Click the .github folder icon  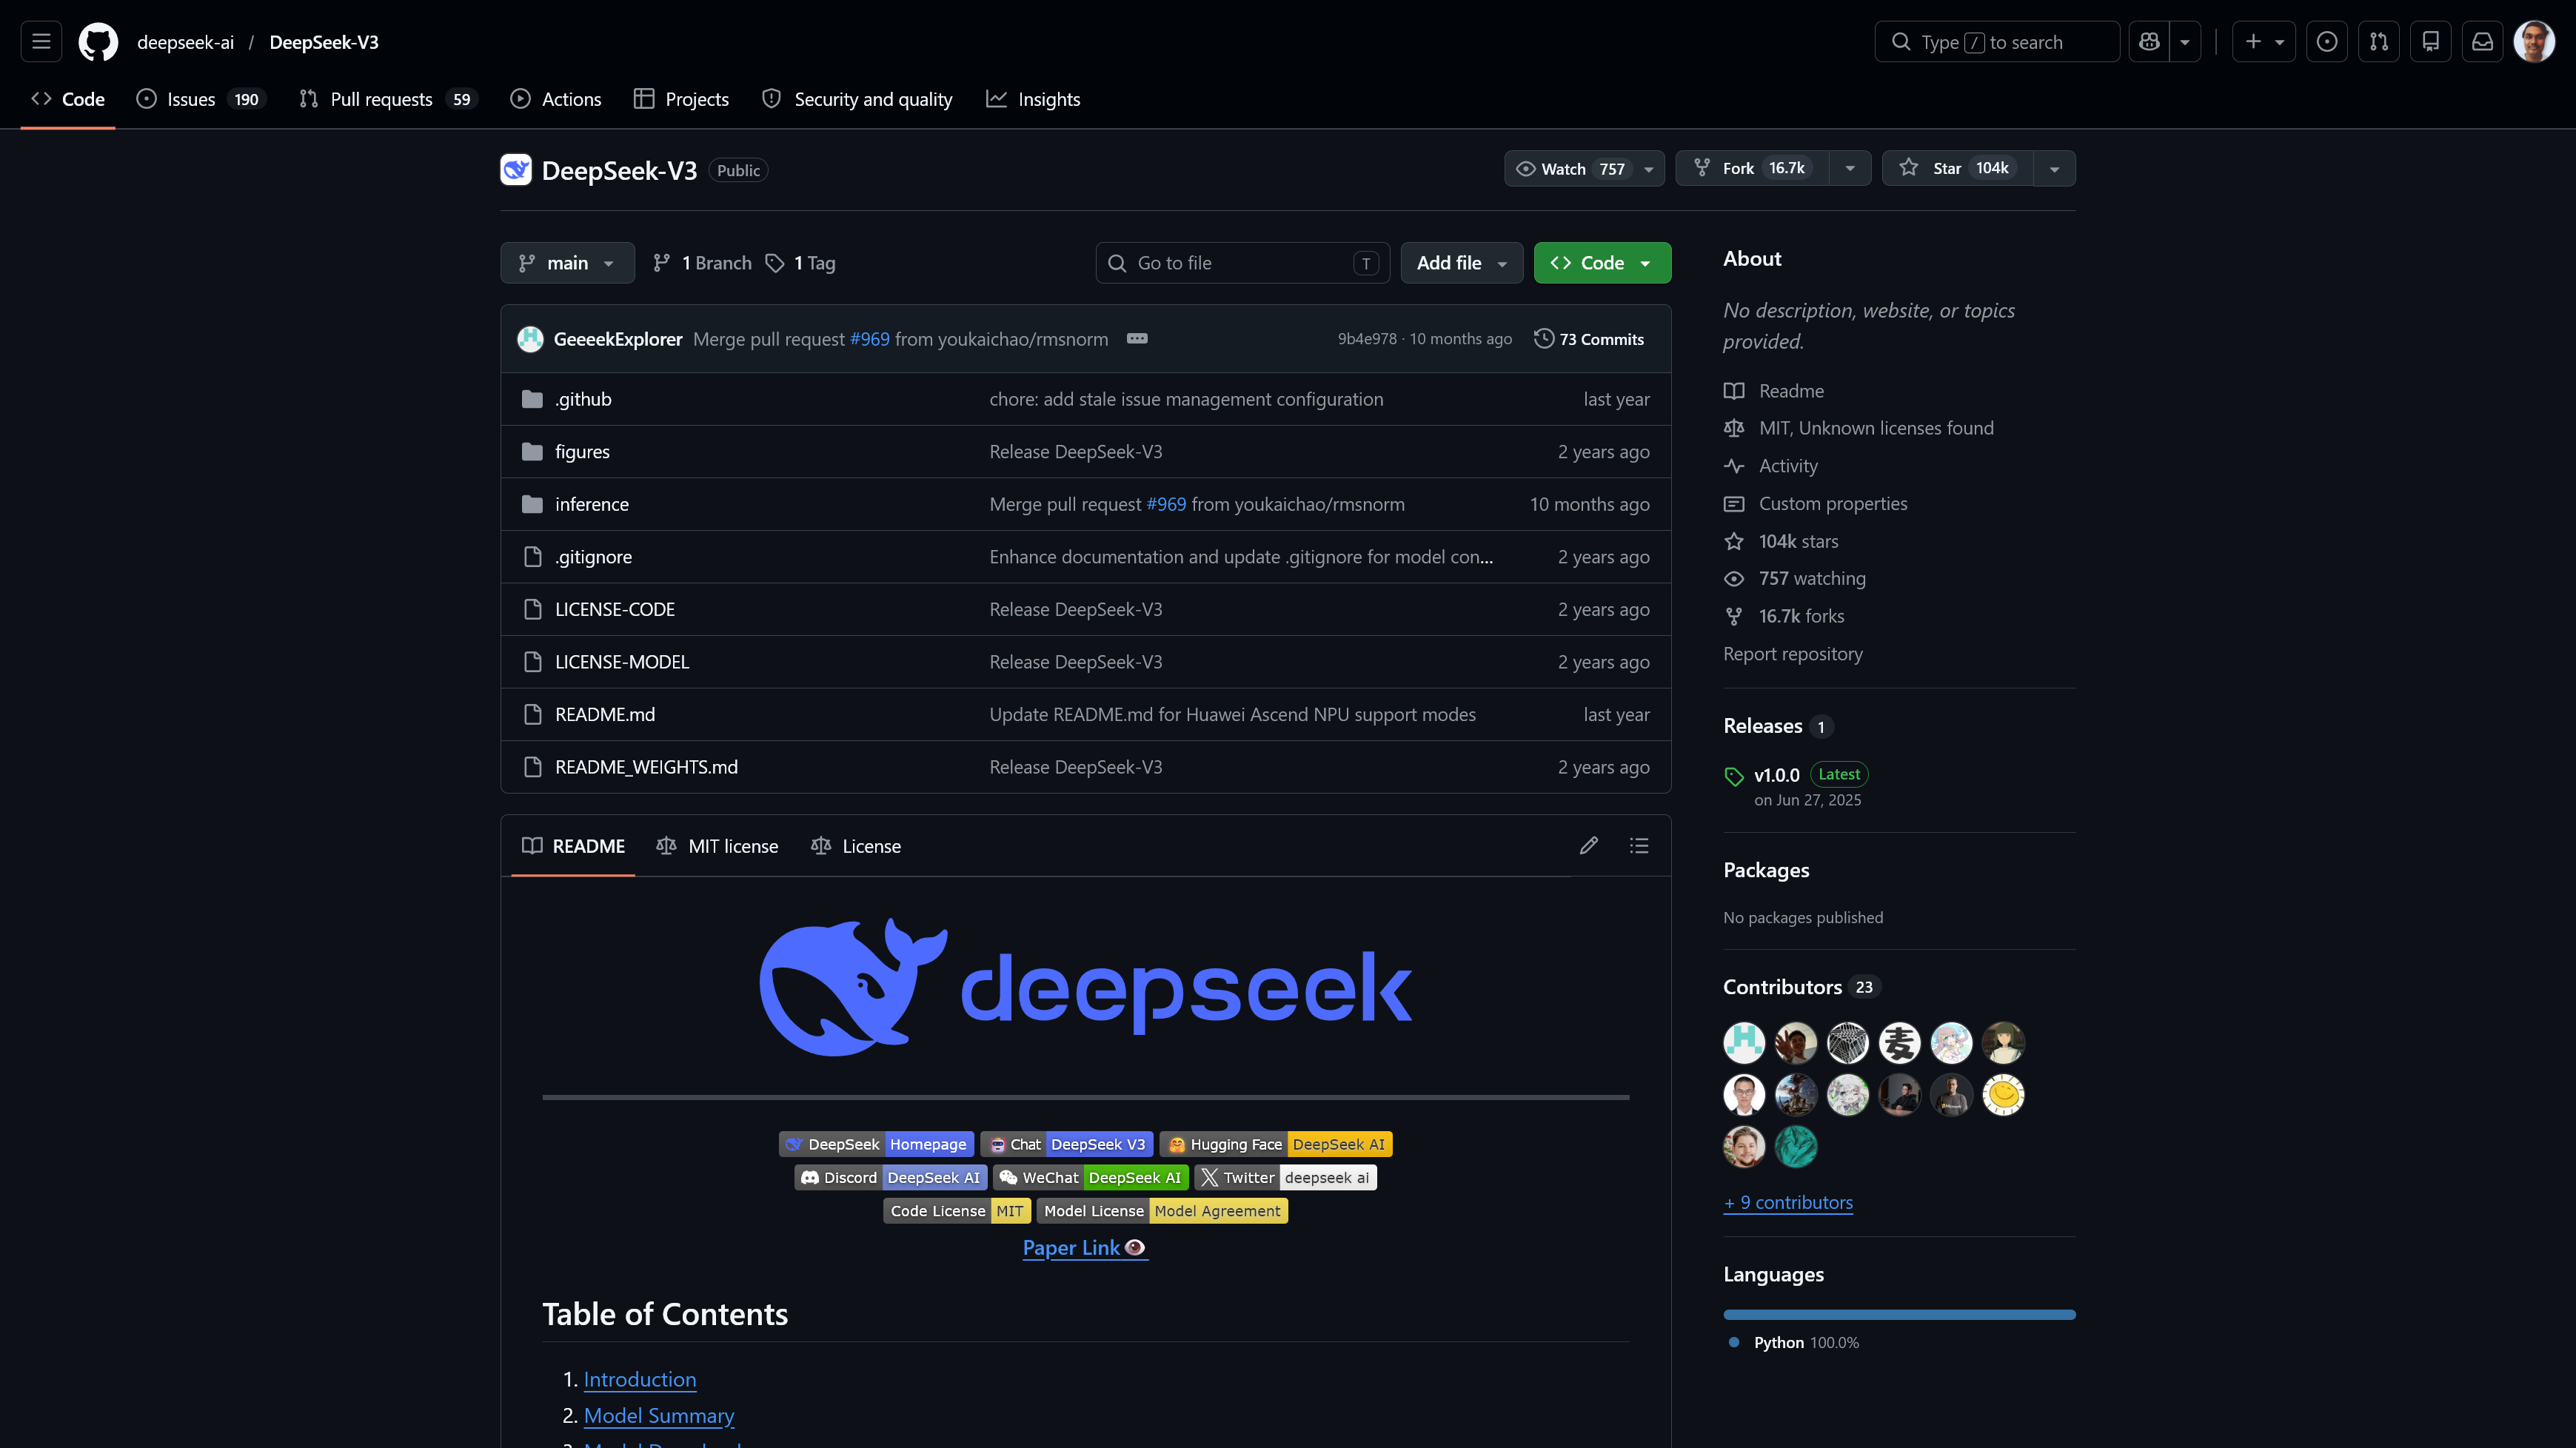[x=532, y=399]
